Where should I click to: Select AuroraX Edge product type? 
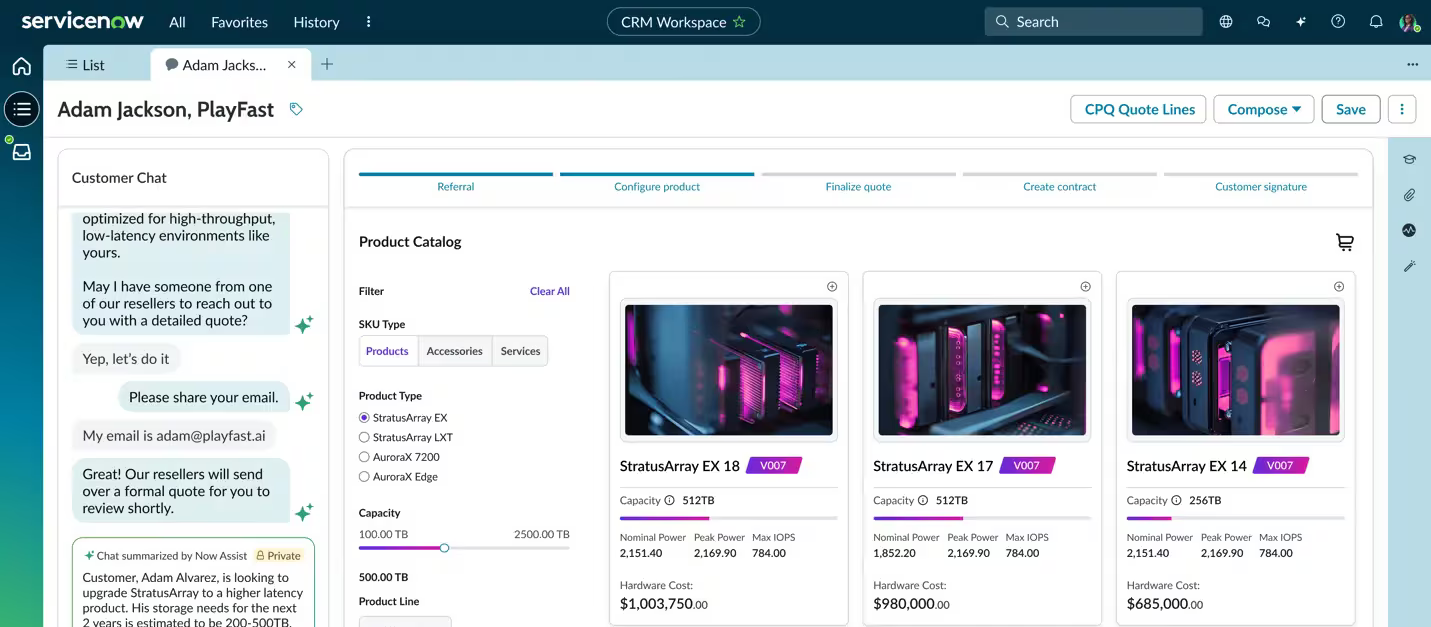pos(364,477)
